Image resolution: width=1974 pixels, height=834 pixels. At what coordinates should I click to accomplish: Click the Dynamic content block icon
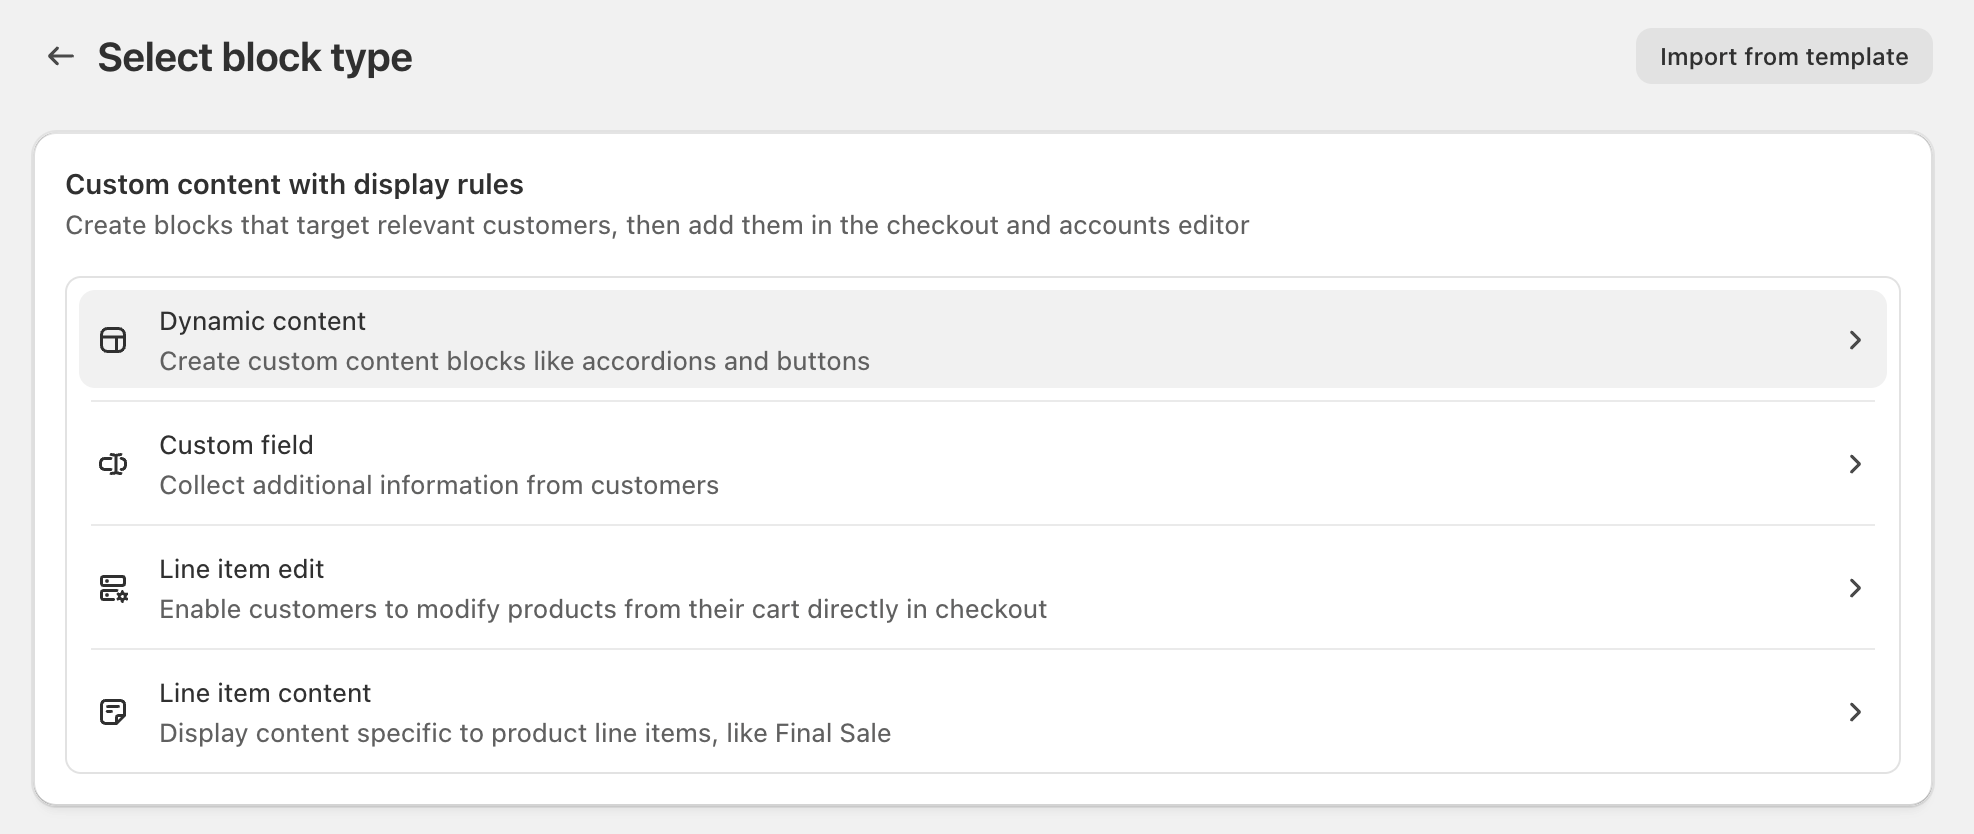click(x=113, y=340)
